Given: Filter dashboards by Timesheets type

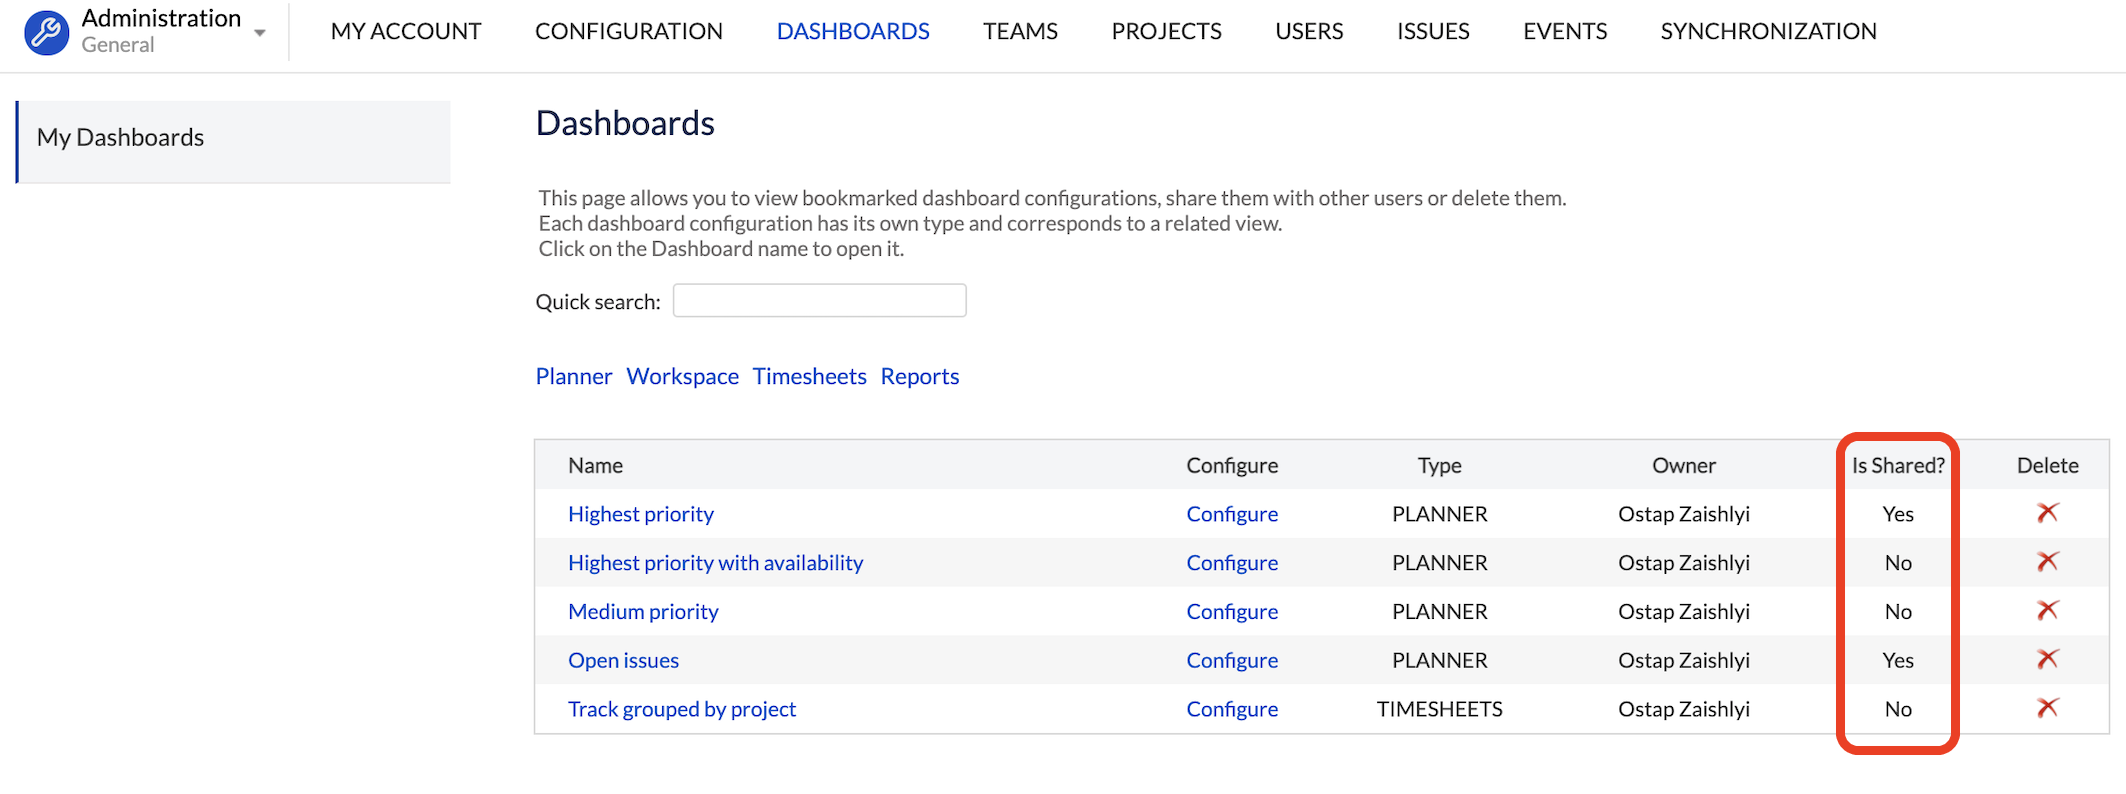Looking at the screenshot, I should click(x=809, y=377).
